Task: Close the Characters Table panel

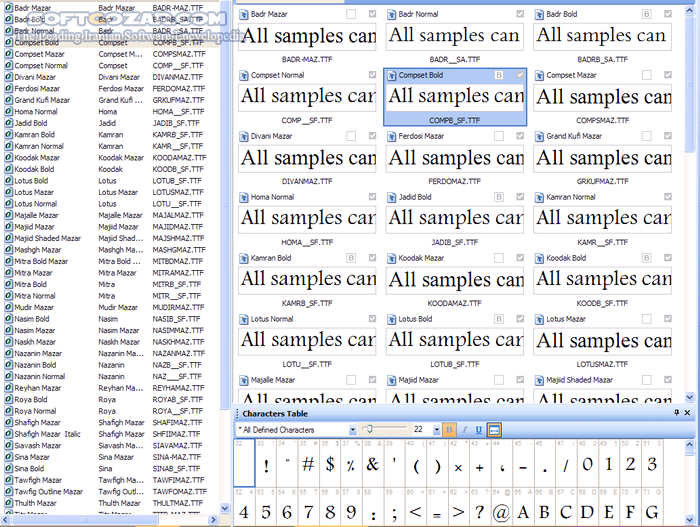Action: (687, 413)
